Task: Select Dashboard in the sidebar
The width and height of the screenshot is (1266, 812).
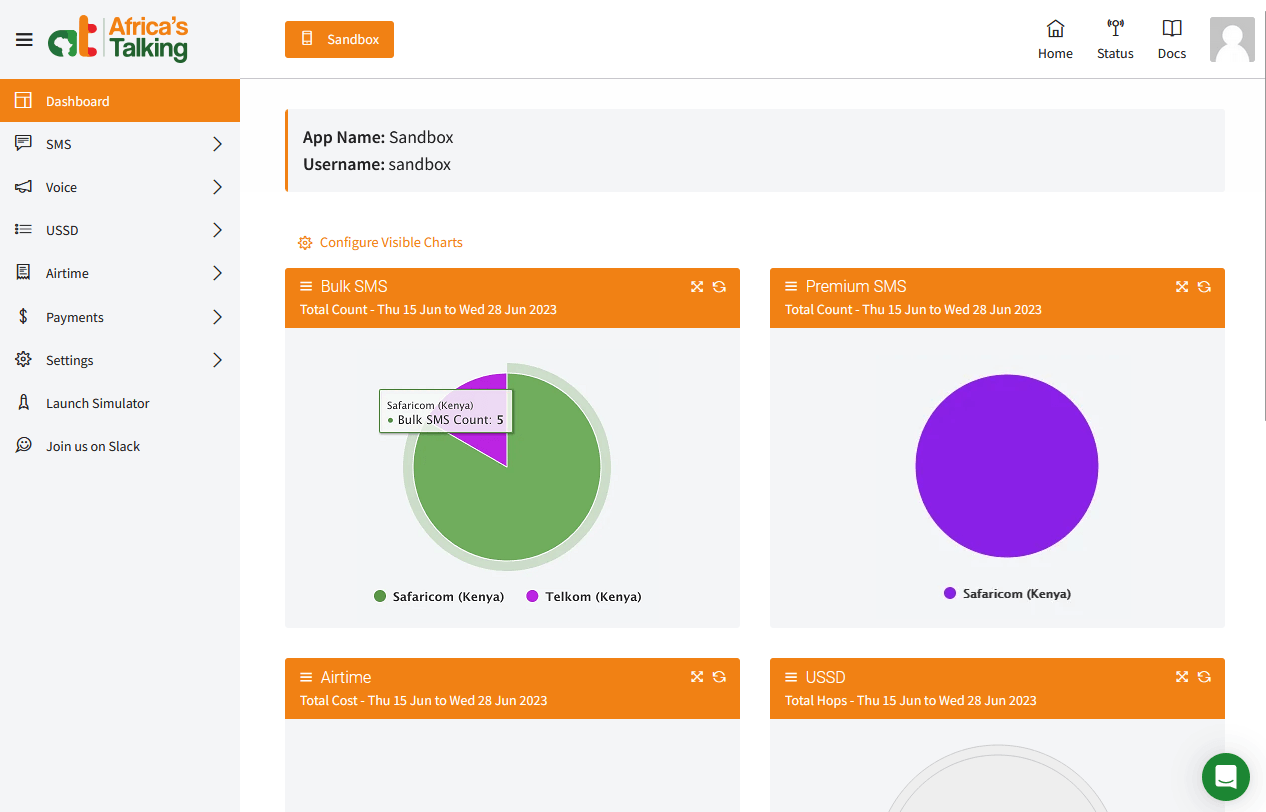Action: coord(78,101)
